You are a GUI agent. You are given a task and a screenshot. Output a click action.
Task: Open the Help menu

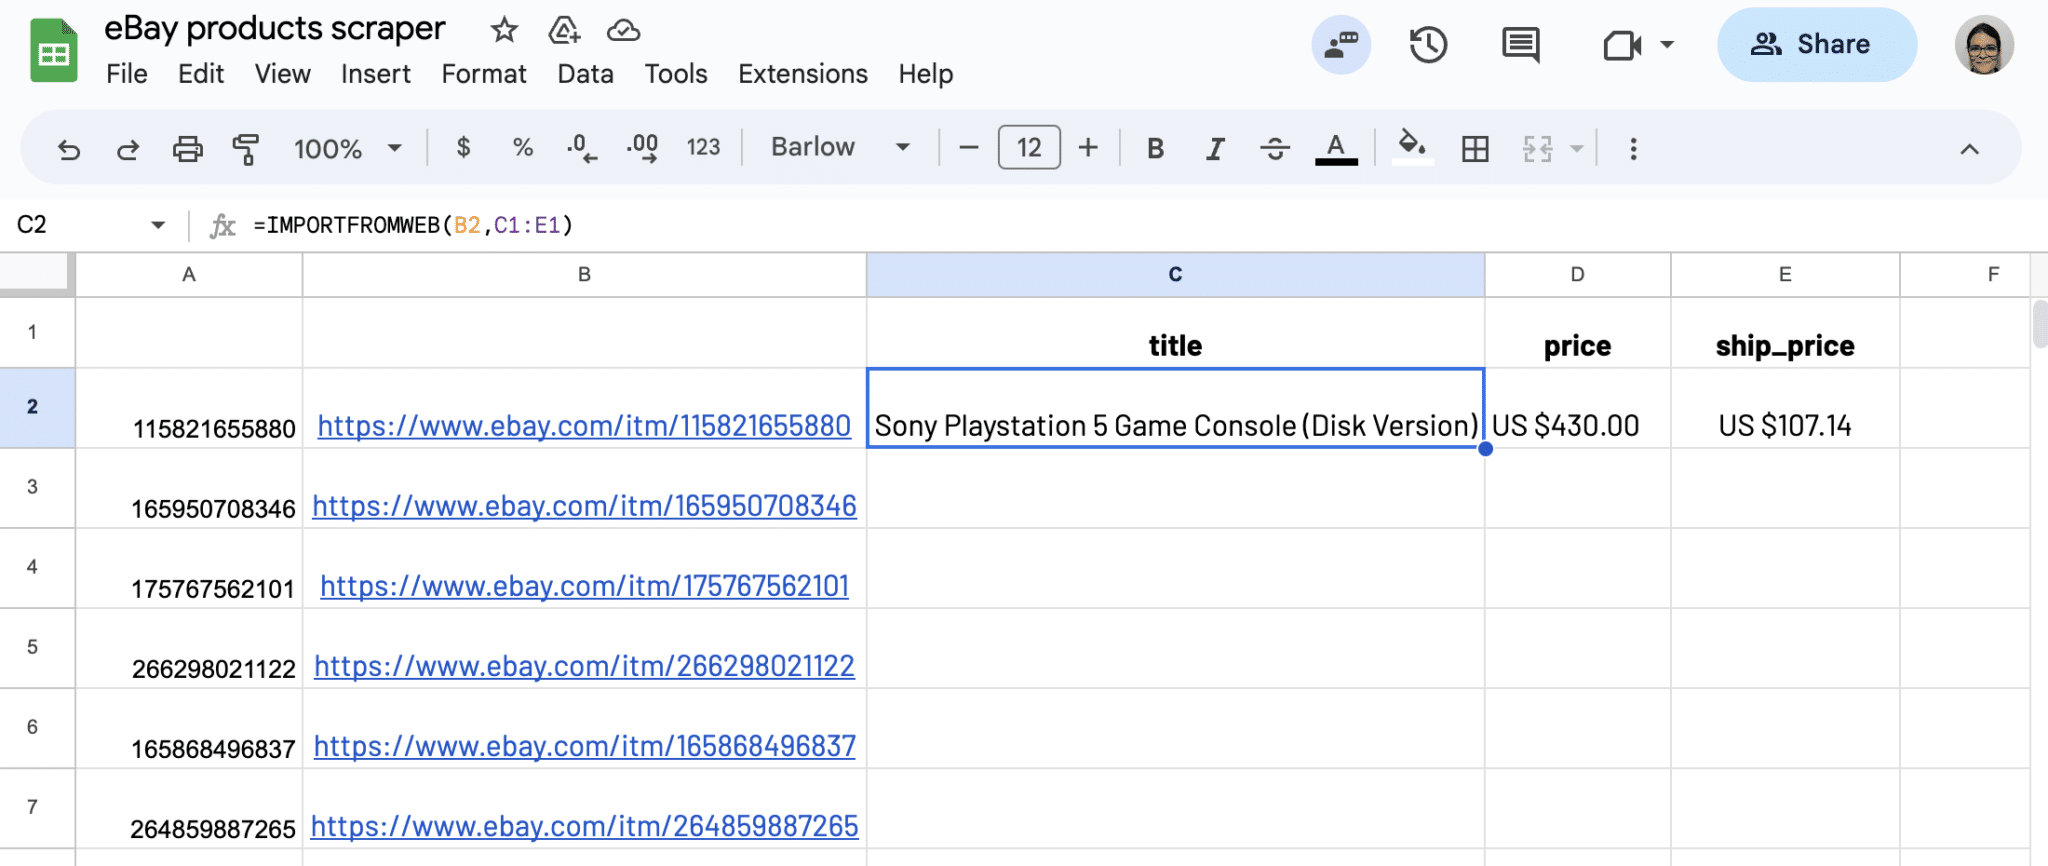pos(926,74)
